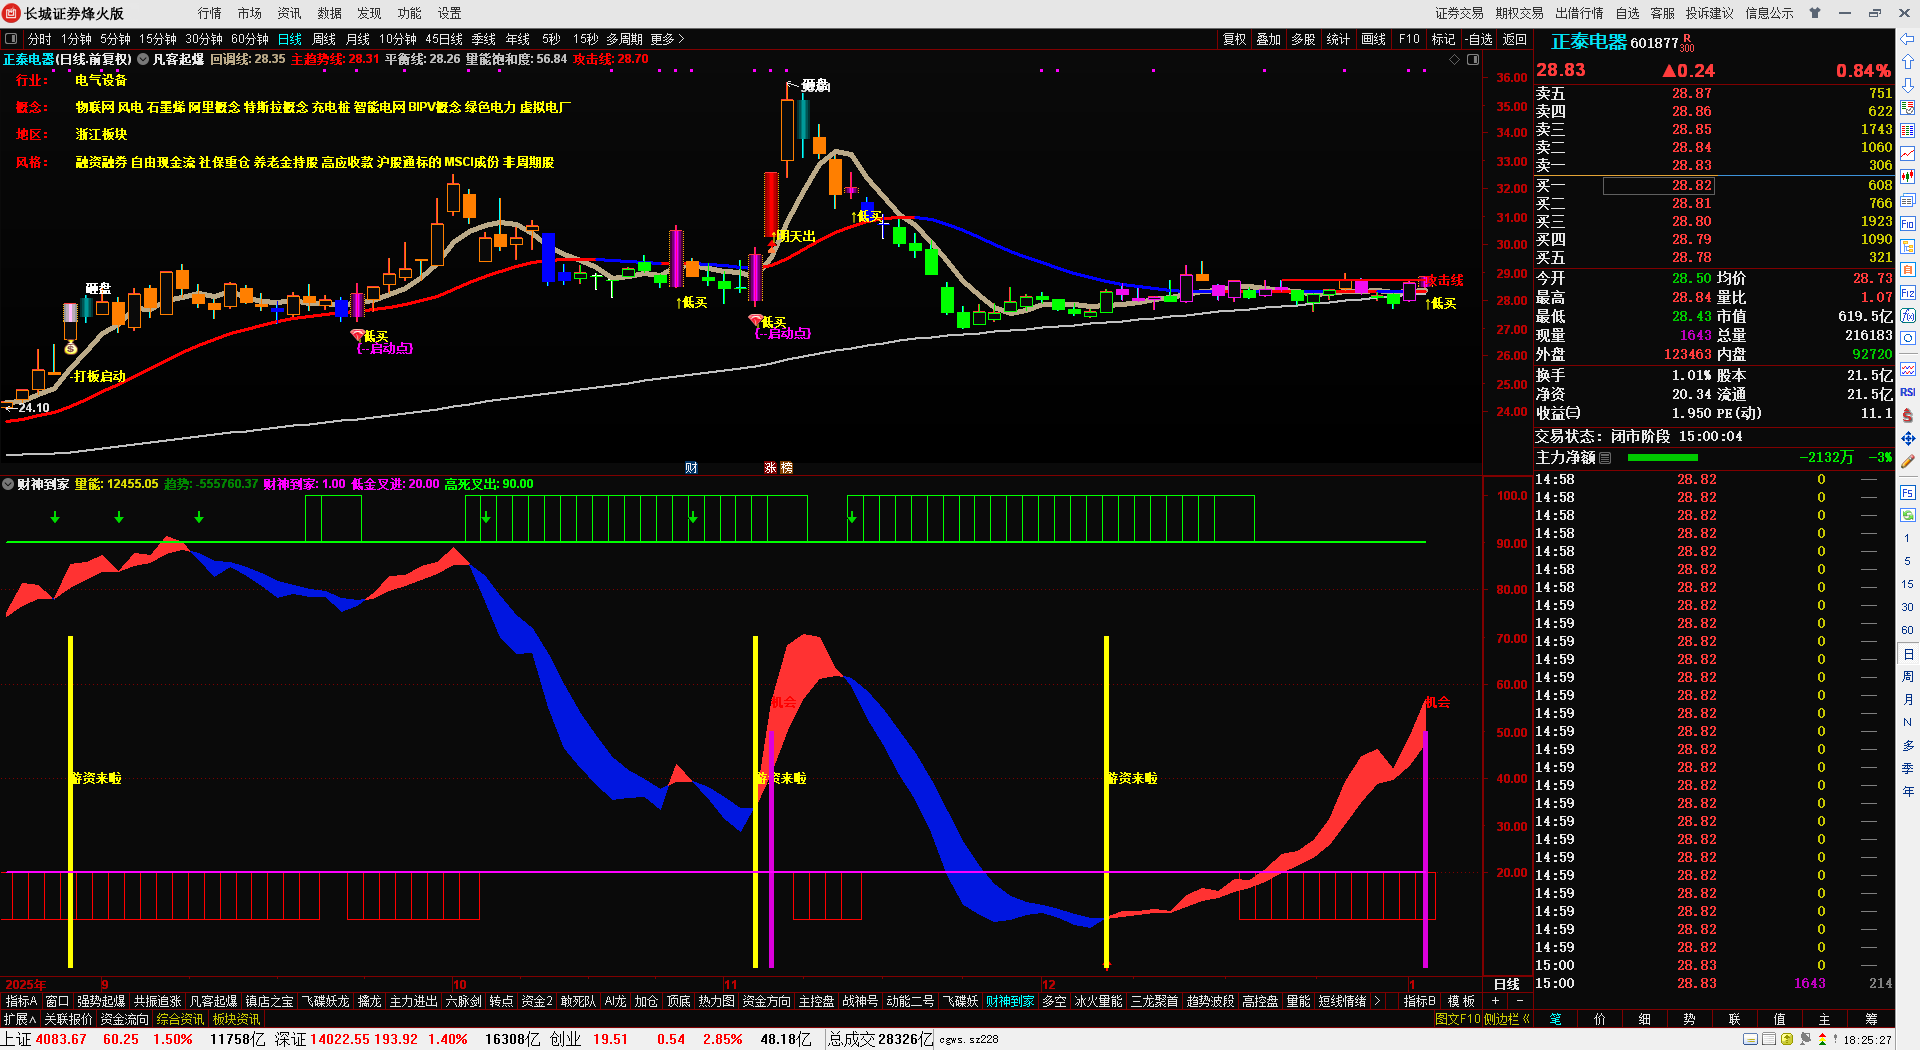The height and width of the screenshot is (1050, 1920).
Task: Open the 设置 menu
Action: pyautogui.click(x=450, y=13)
